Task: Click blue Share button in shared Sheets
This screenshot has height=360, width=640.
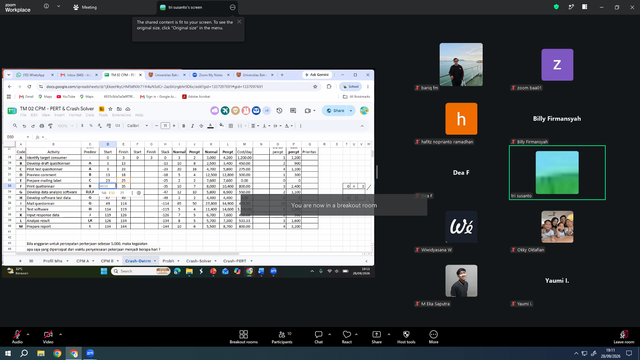Action: pos(336,111)
